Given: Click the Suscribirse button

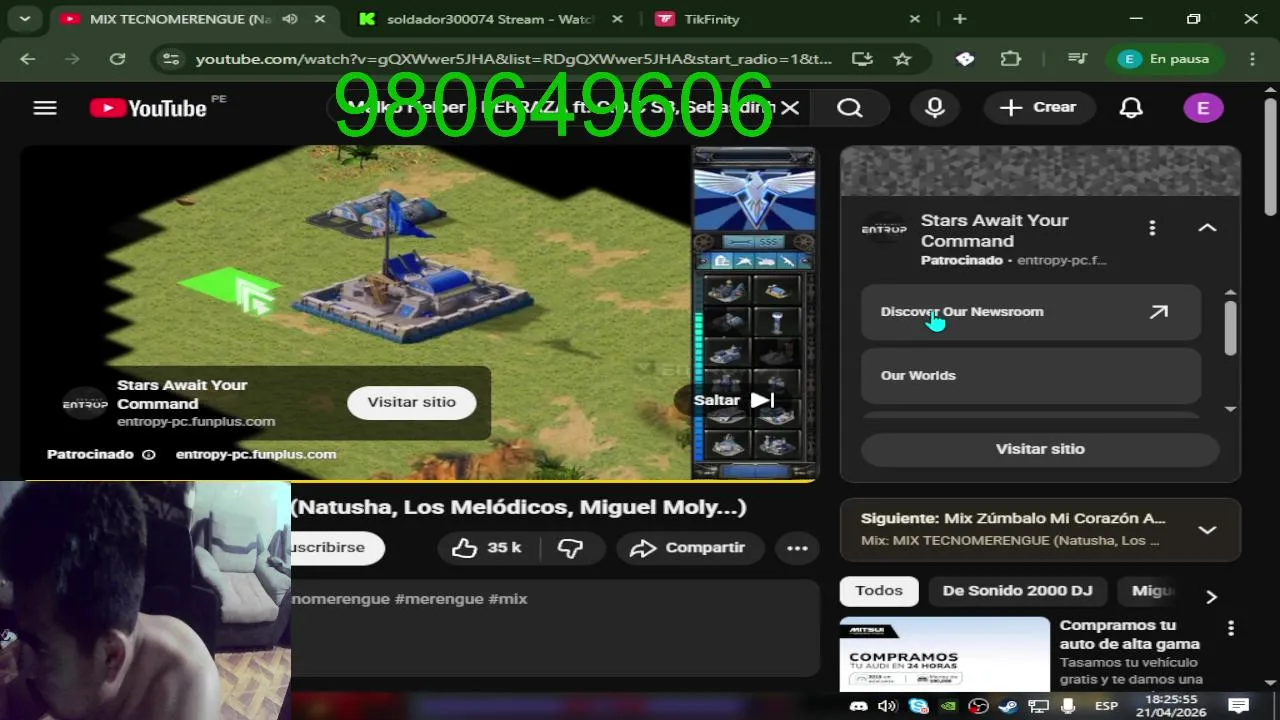Looking at the screenshot, I should (335, 548).
